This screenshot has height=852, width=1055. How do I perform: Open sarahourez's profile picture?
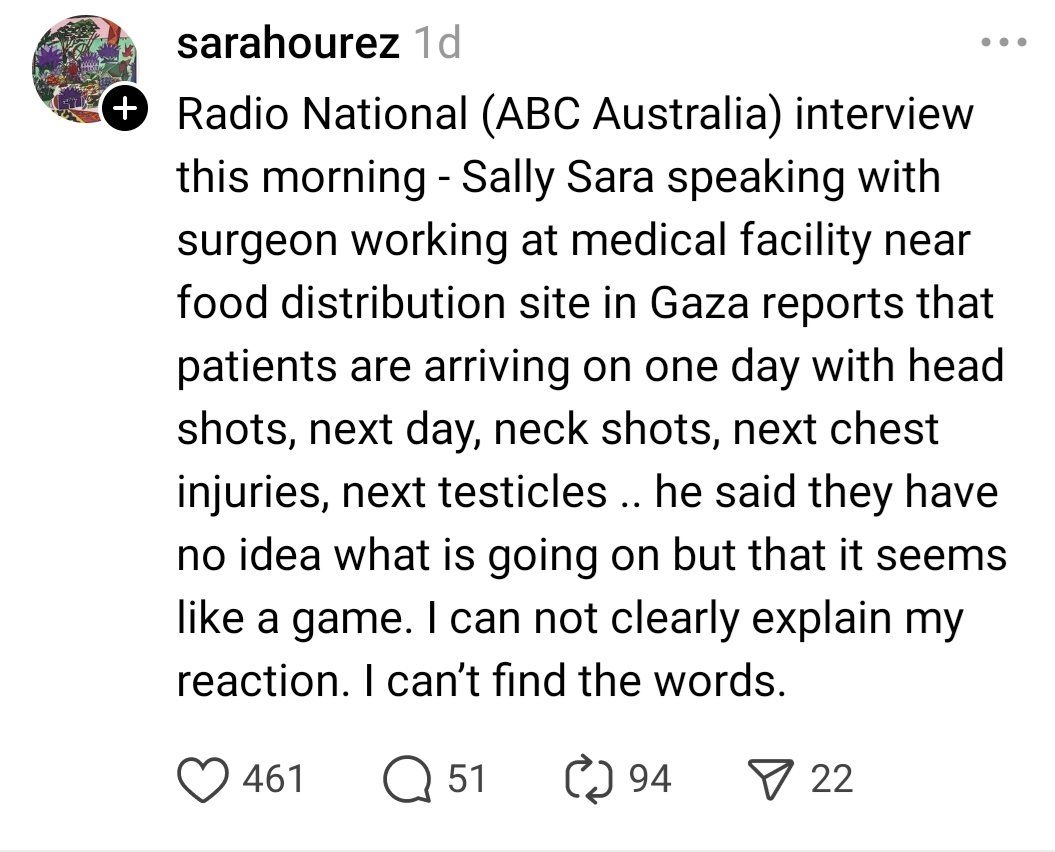click(x=82, y=70)
